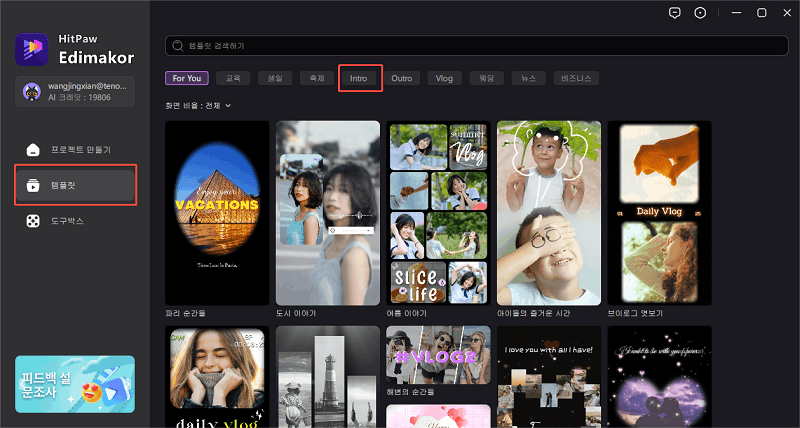Select the For You category tab
The width and height of the screenshot is (800, 428).
tap(187, 77)
